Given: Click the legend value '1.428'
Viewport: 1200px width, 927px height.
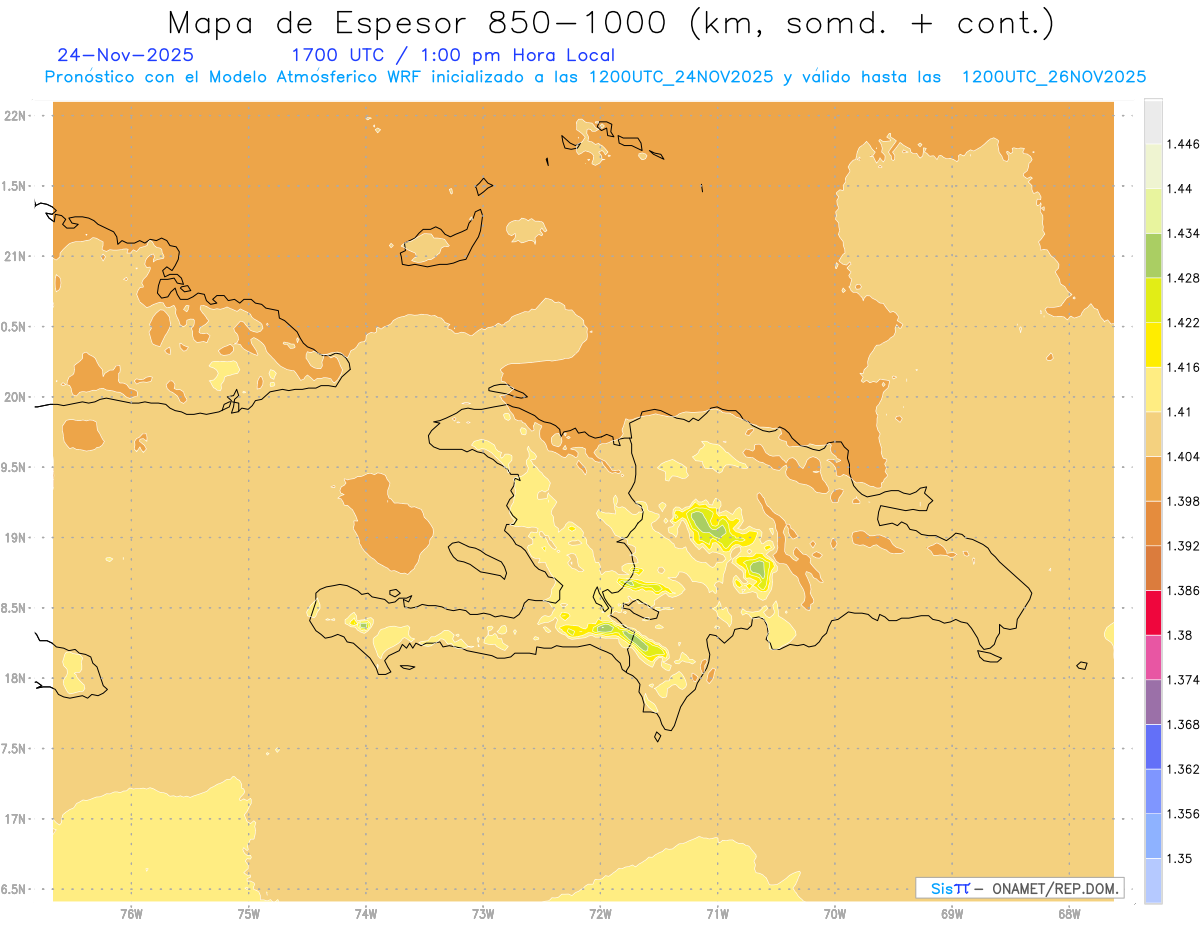Looking at the screenshot, I should (1185, 278).
